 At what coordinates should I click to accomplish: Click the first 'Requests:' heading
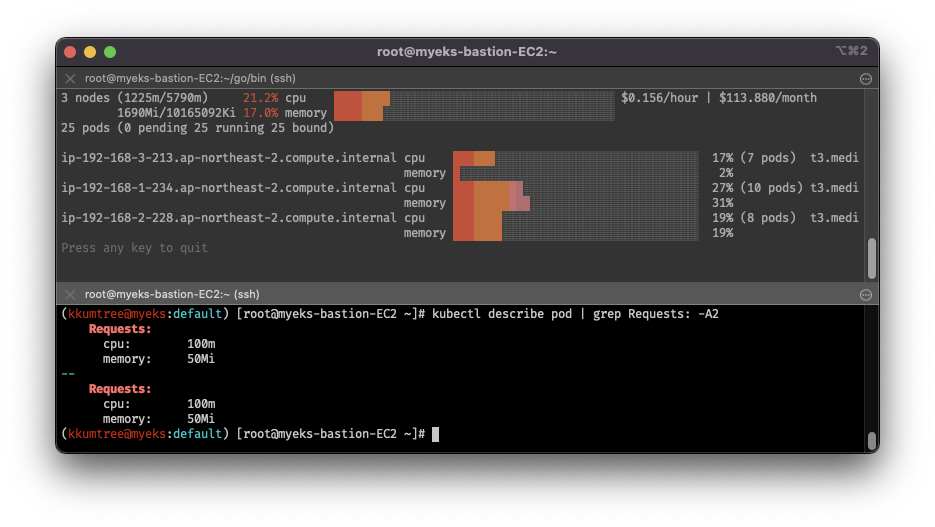pos(120,329)
